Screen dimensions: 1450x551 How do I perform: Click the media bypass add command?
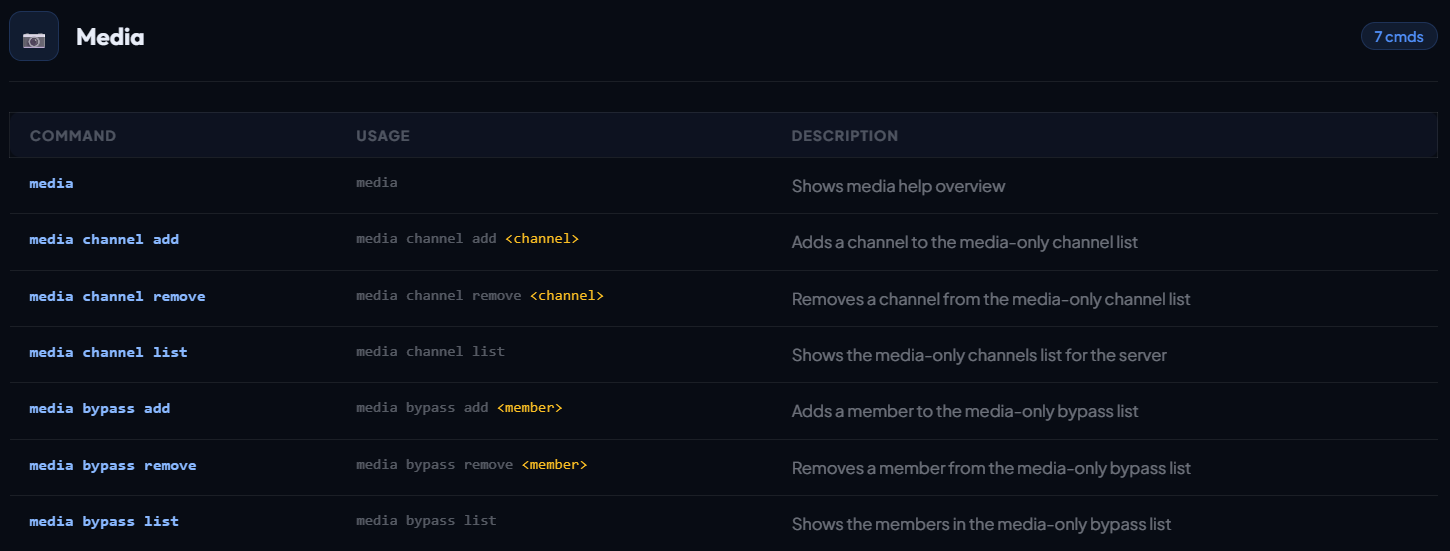tap(100, 409)
